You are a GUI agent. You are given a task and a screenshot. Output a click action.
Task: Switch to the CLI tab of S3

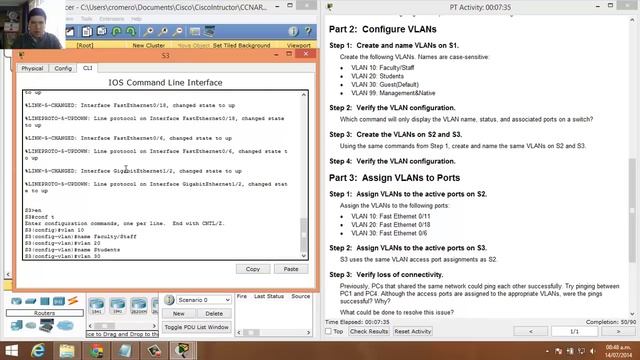pyautogui.click(x=88, y=68)
